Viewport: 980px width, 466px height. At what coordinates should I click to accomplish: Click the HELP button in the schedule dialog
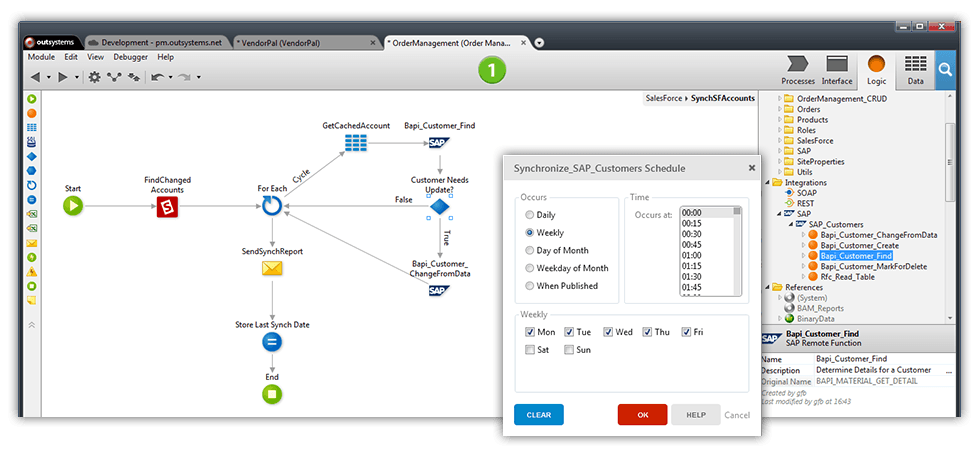pyautogui.click(x=696, y=415)
